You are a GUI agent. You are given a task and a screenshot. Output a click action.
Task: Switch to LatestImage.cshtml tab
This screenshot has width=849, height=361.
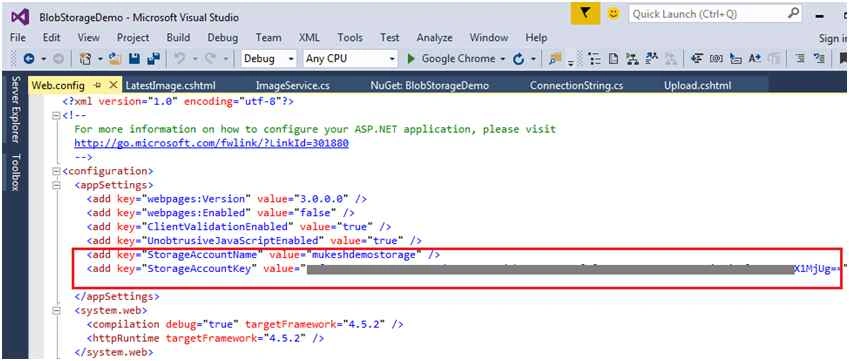[171, 86]
